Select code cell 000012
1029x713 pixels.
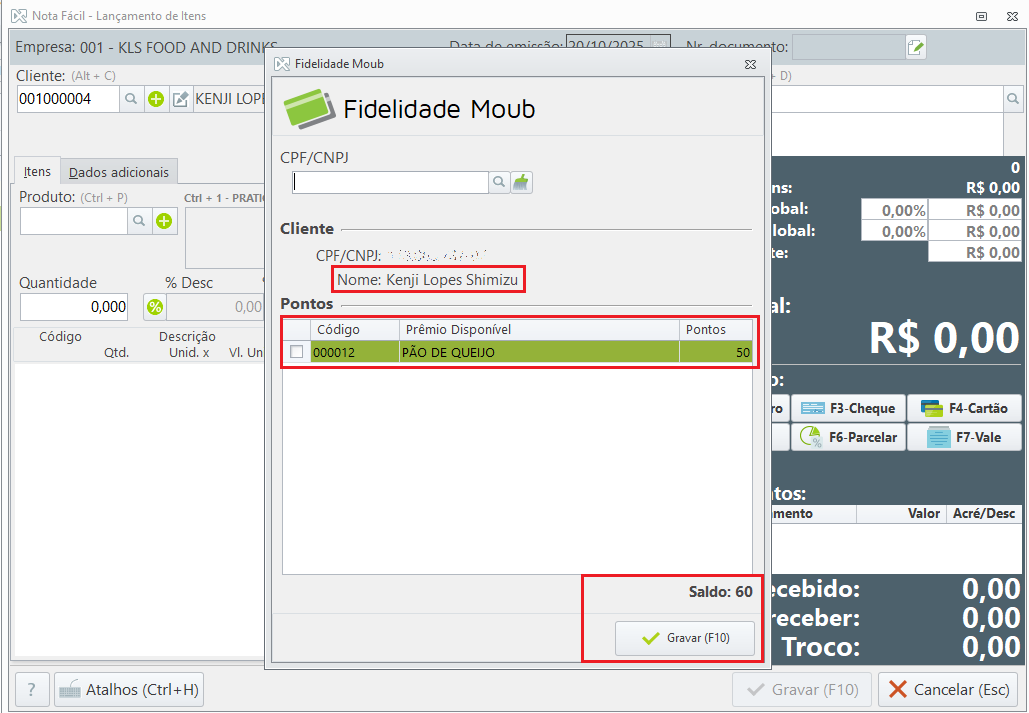click(x=355, y=352)
